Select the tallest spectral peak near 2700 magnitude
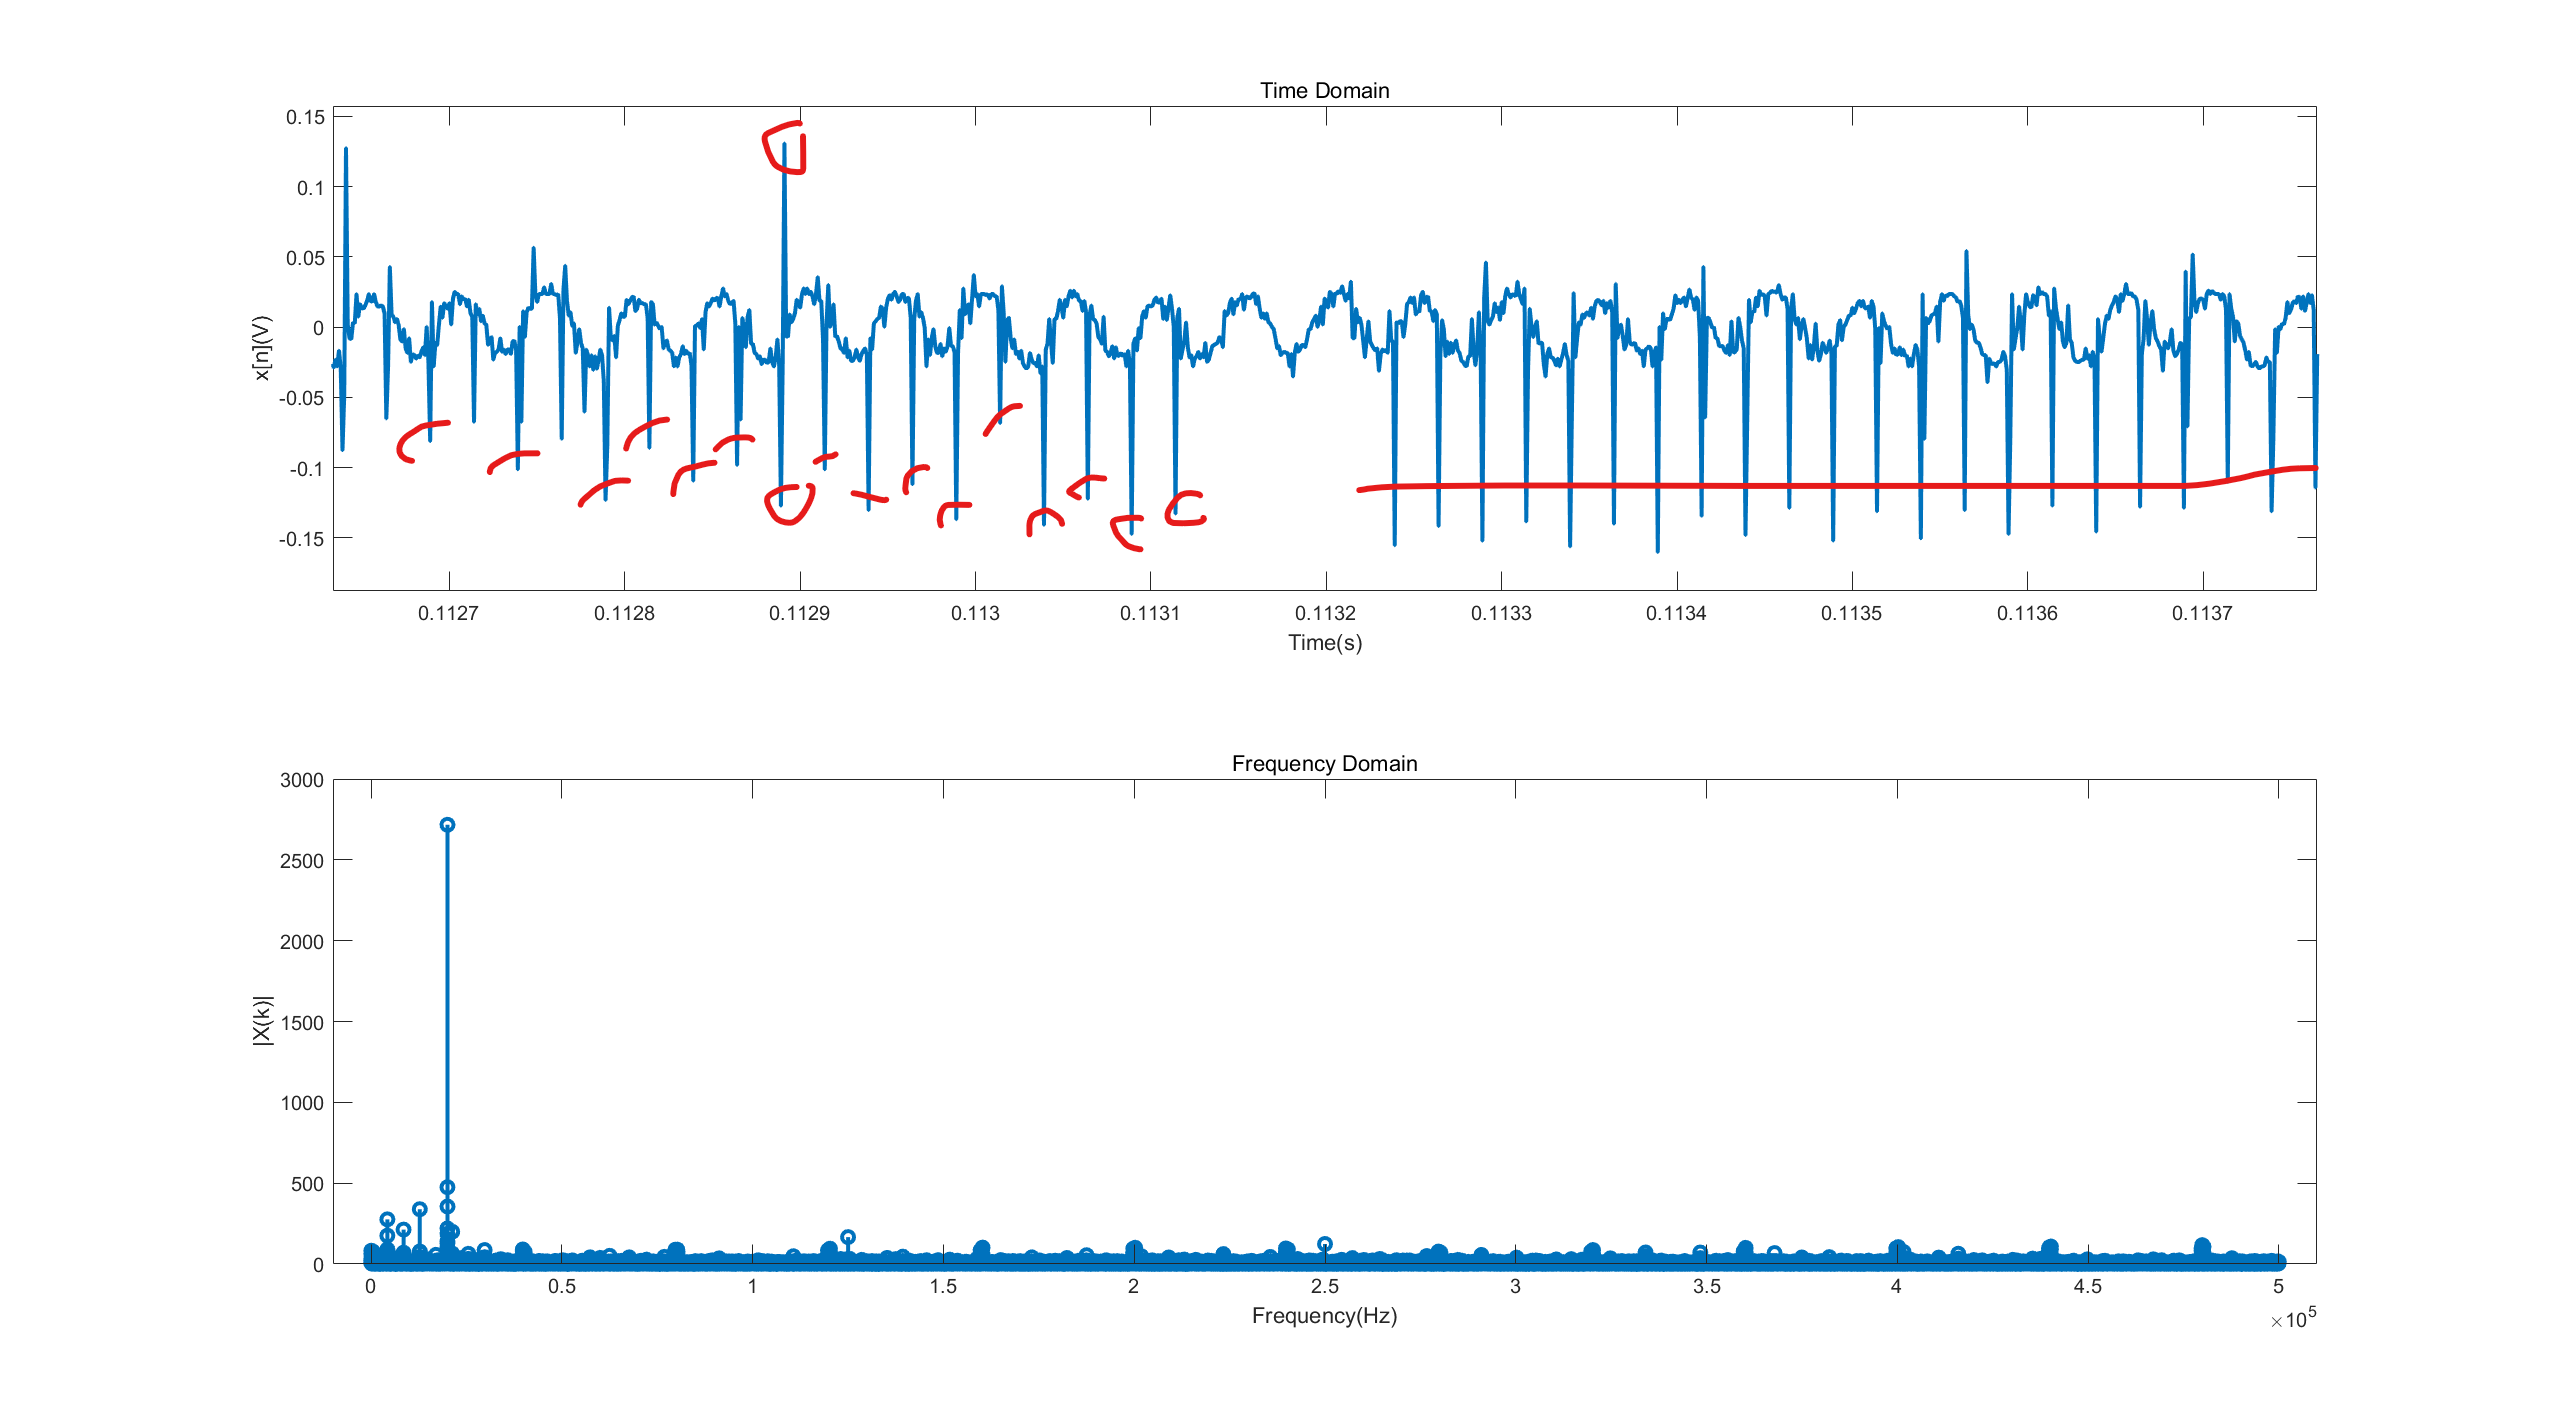Screen dimensions: 2560x1420 click(x=447, y=823)
